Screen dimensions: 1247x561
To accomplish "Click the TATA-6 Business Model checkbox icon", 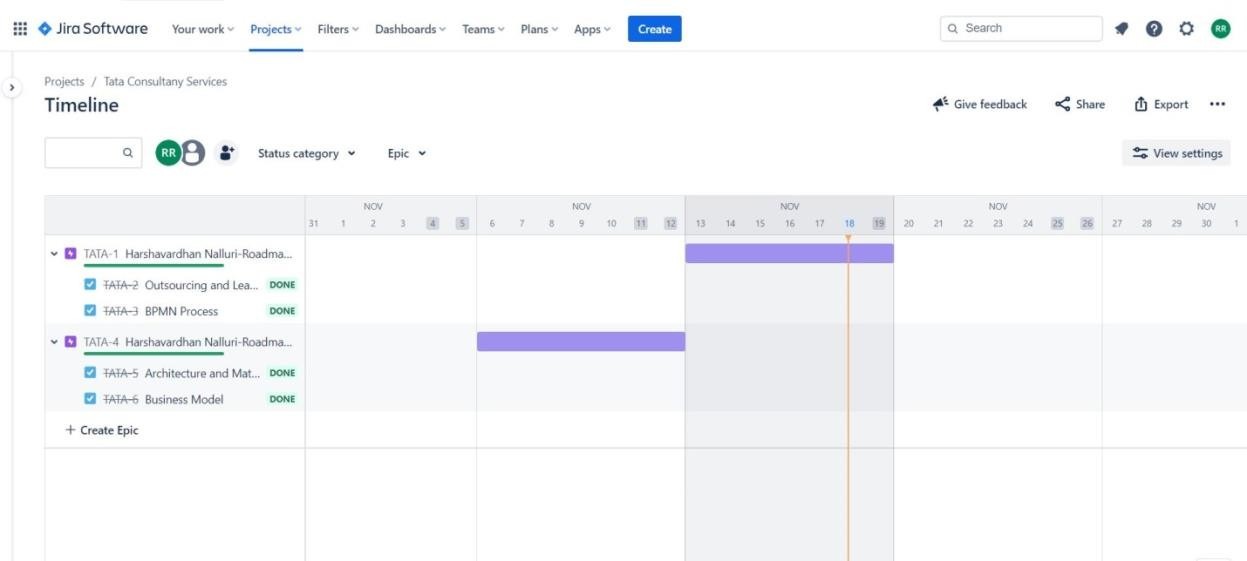I will (x=91, y=399).
